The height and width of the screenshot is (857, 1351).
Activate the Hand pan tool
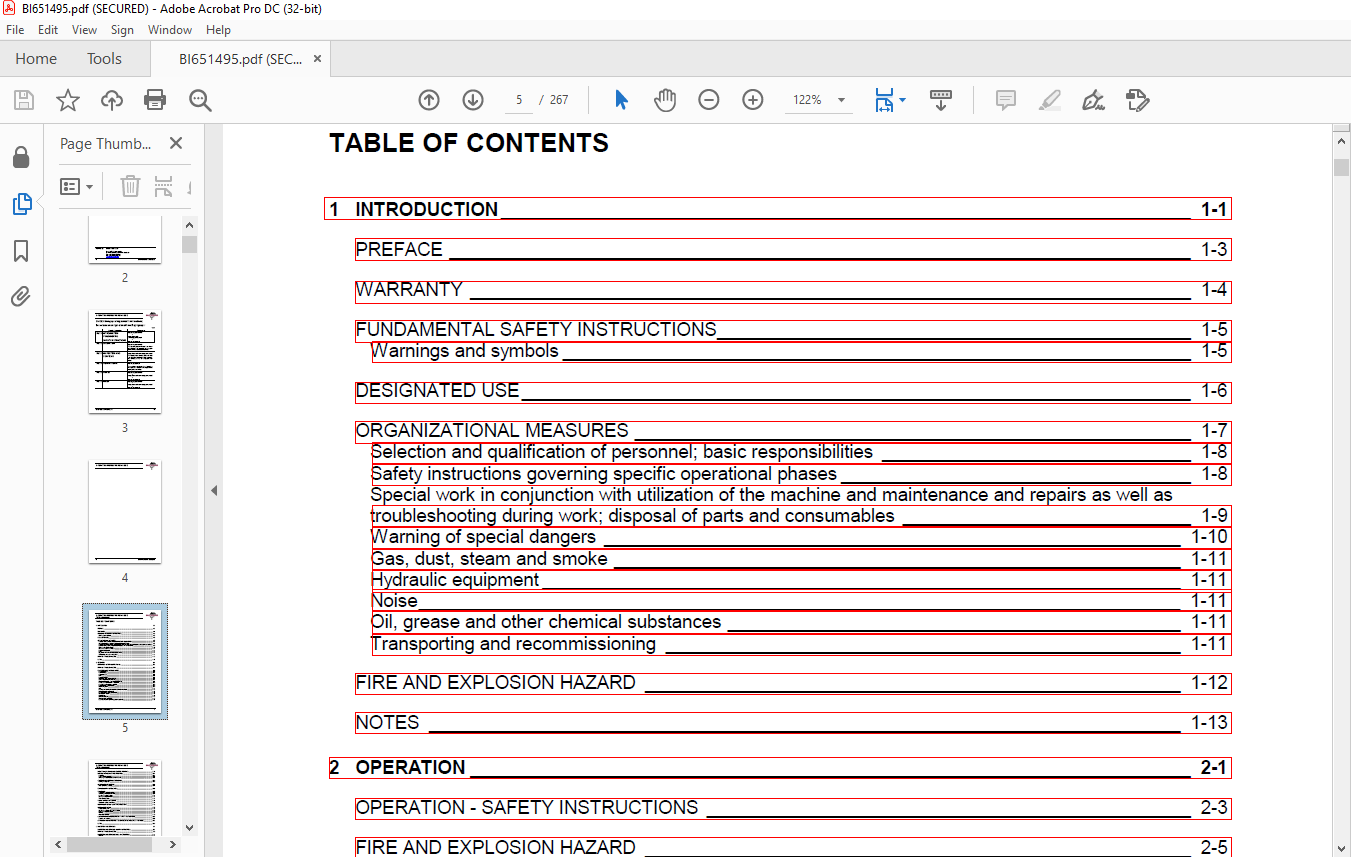pyautogui.click(x=665, y=100)
